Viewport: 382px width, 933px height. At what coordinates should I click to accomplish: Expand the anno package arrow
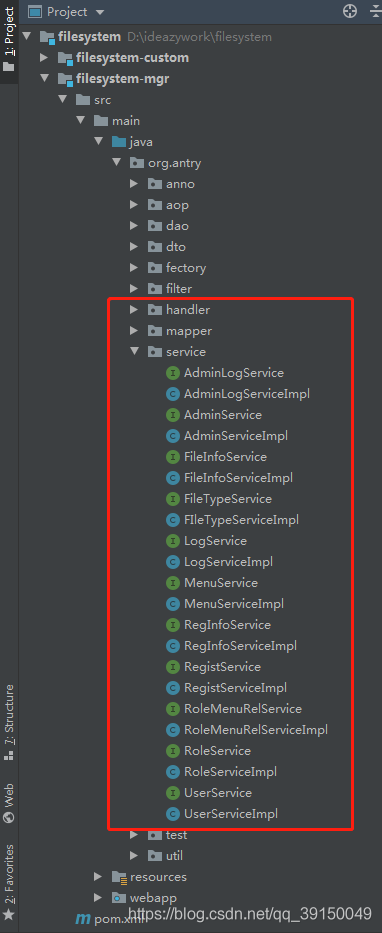134,184
